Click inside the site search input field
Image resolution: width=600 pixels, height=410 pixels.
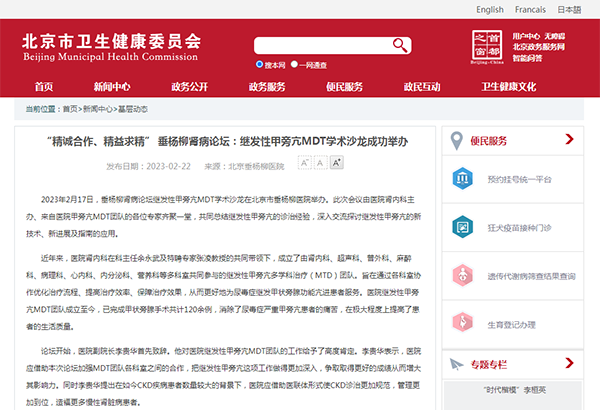click(320, 45)
